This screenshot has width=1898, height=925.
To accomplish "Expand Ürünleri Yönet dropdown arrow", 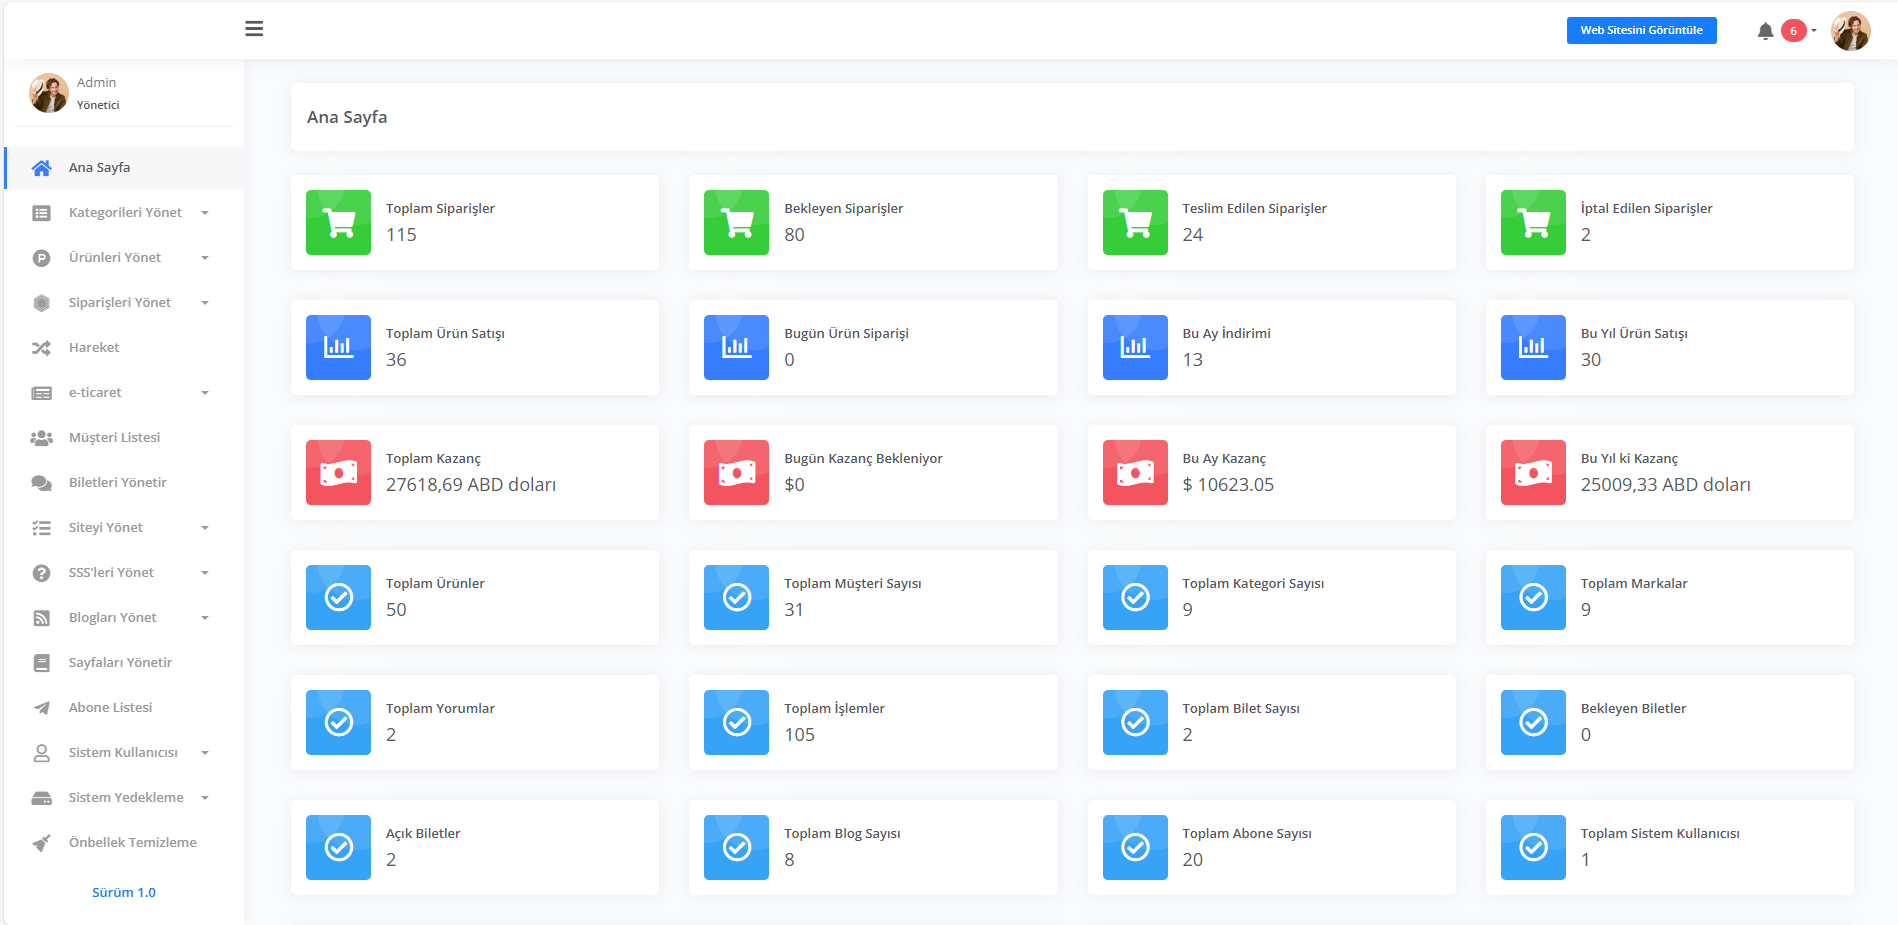I will (205, 258).
